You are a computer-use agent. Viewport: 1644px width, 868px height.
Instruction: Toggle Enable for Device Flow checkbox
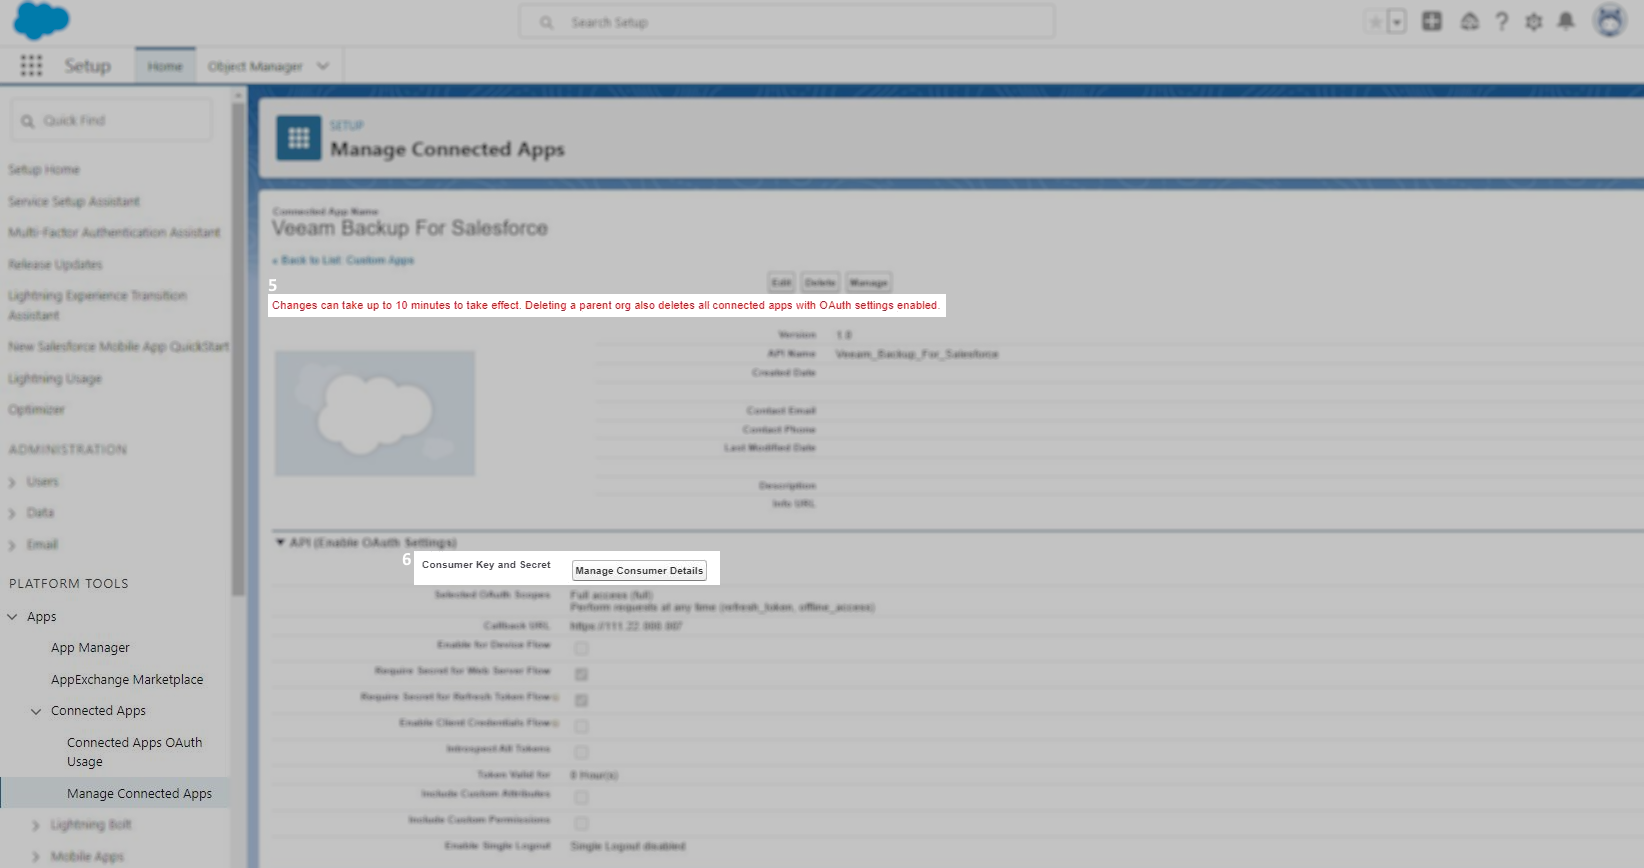pyautogui.click(x=581, y=648)
